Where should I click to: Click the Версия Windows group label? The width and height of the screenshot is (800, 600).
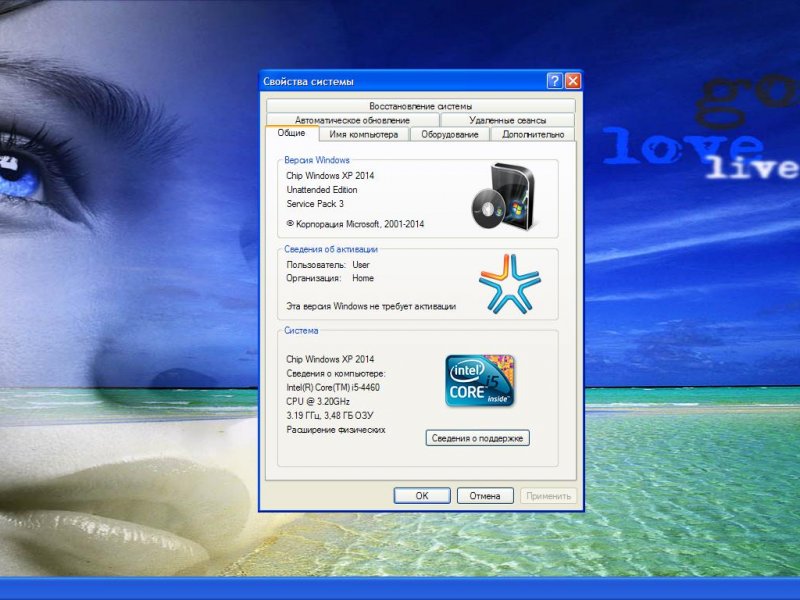point(317,160)
